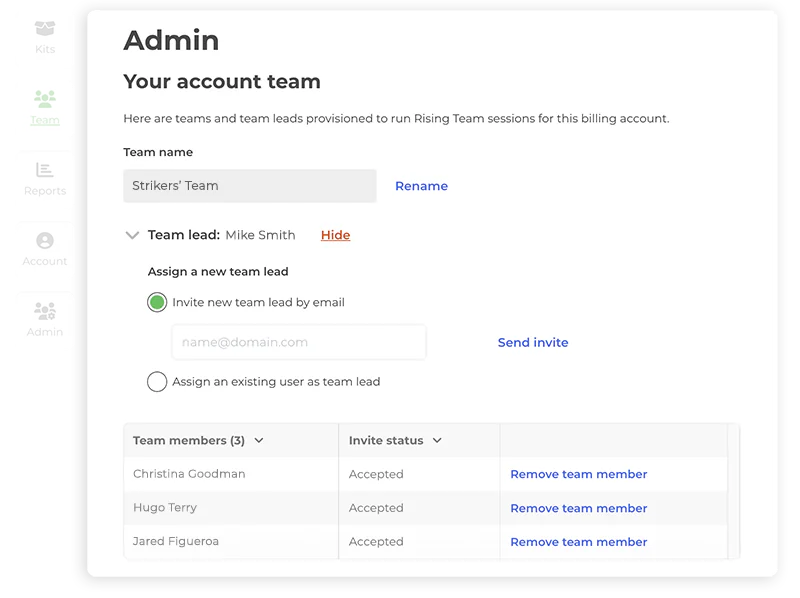Go to the Reports sidebar label
Screen dimensions: 800x598
tap(45, 191)
